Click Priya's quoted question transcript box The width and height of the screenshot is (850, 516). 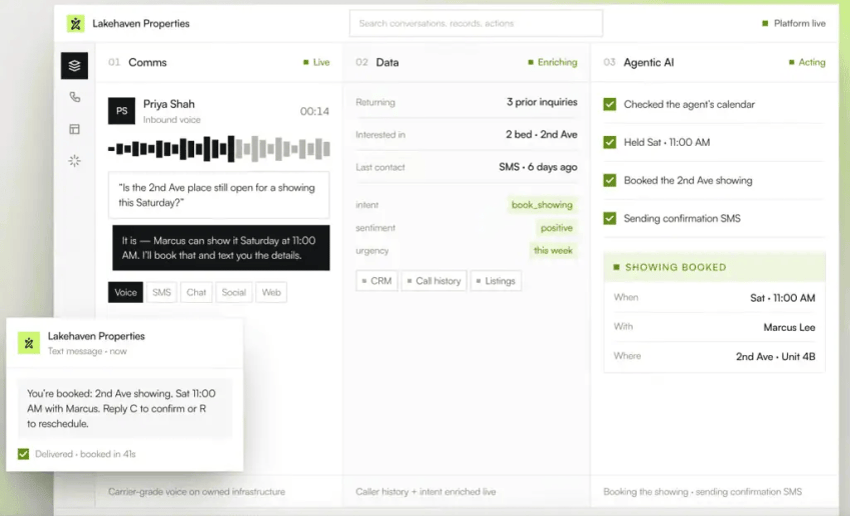pos(219,195)
